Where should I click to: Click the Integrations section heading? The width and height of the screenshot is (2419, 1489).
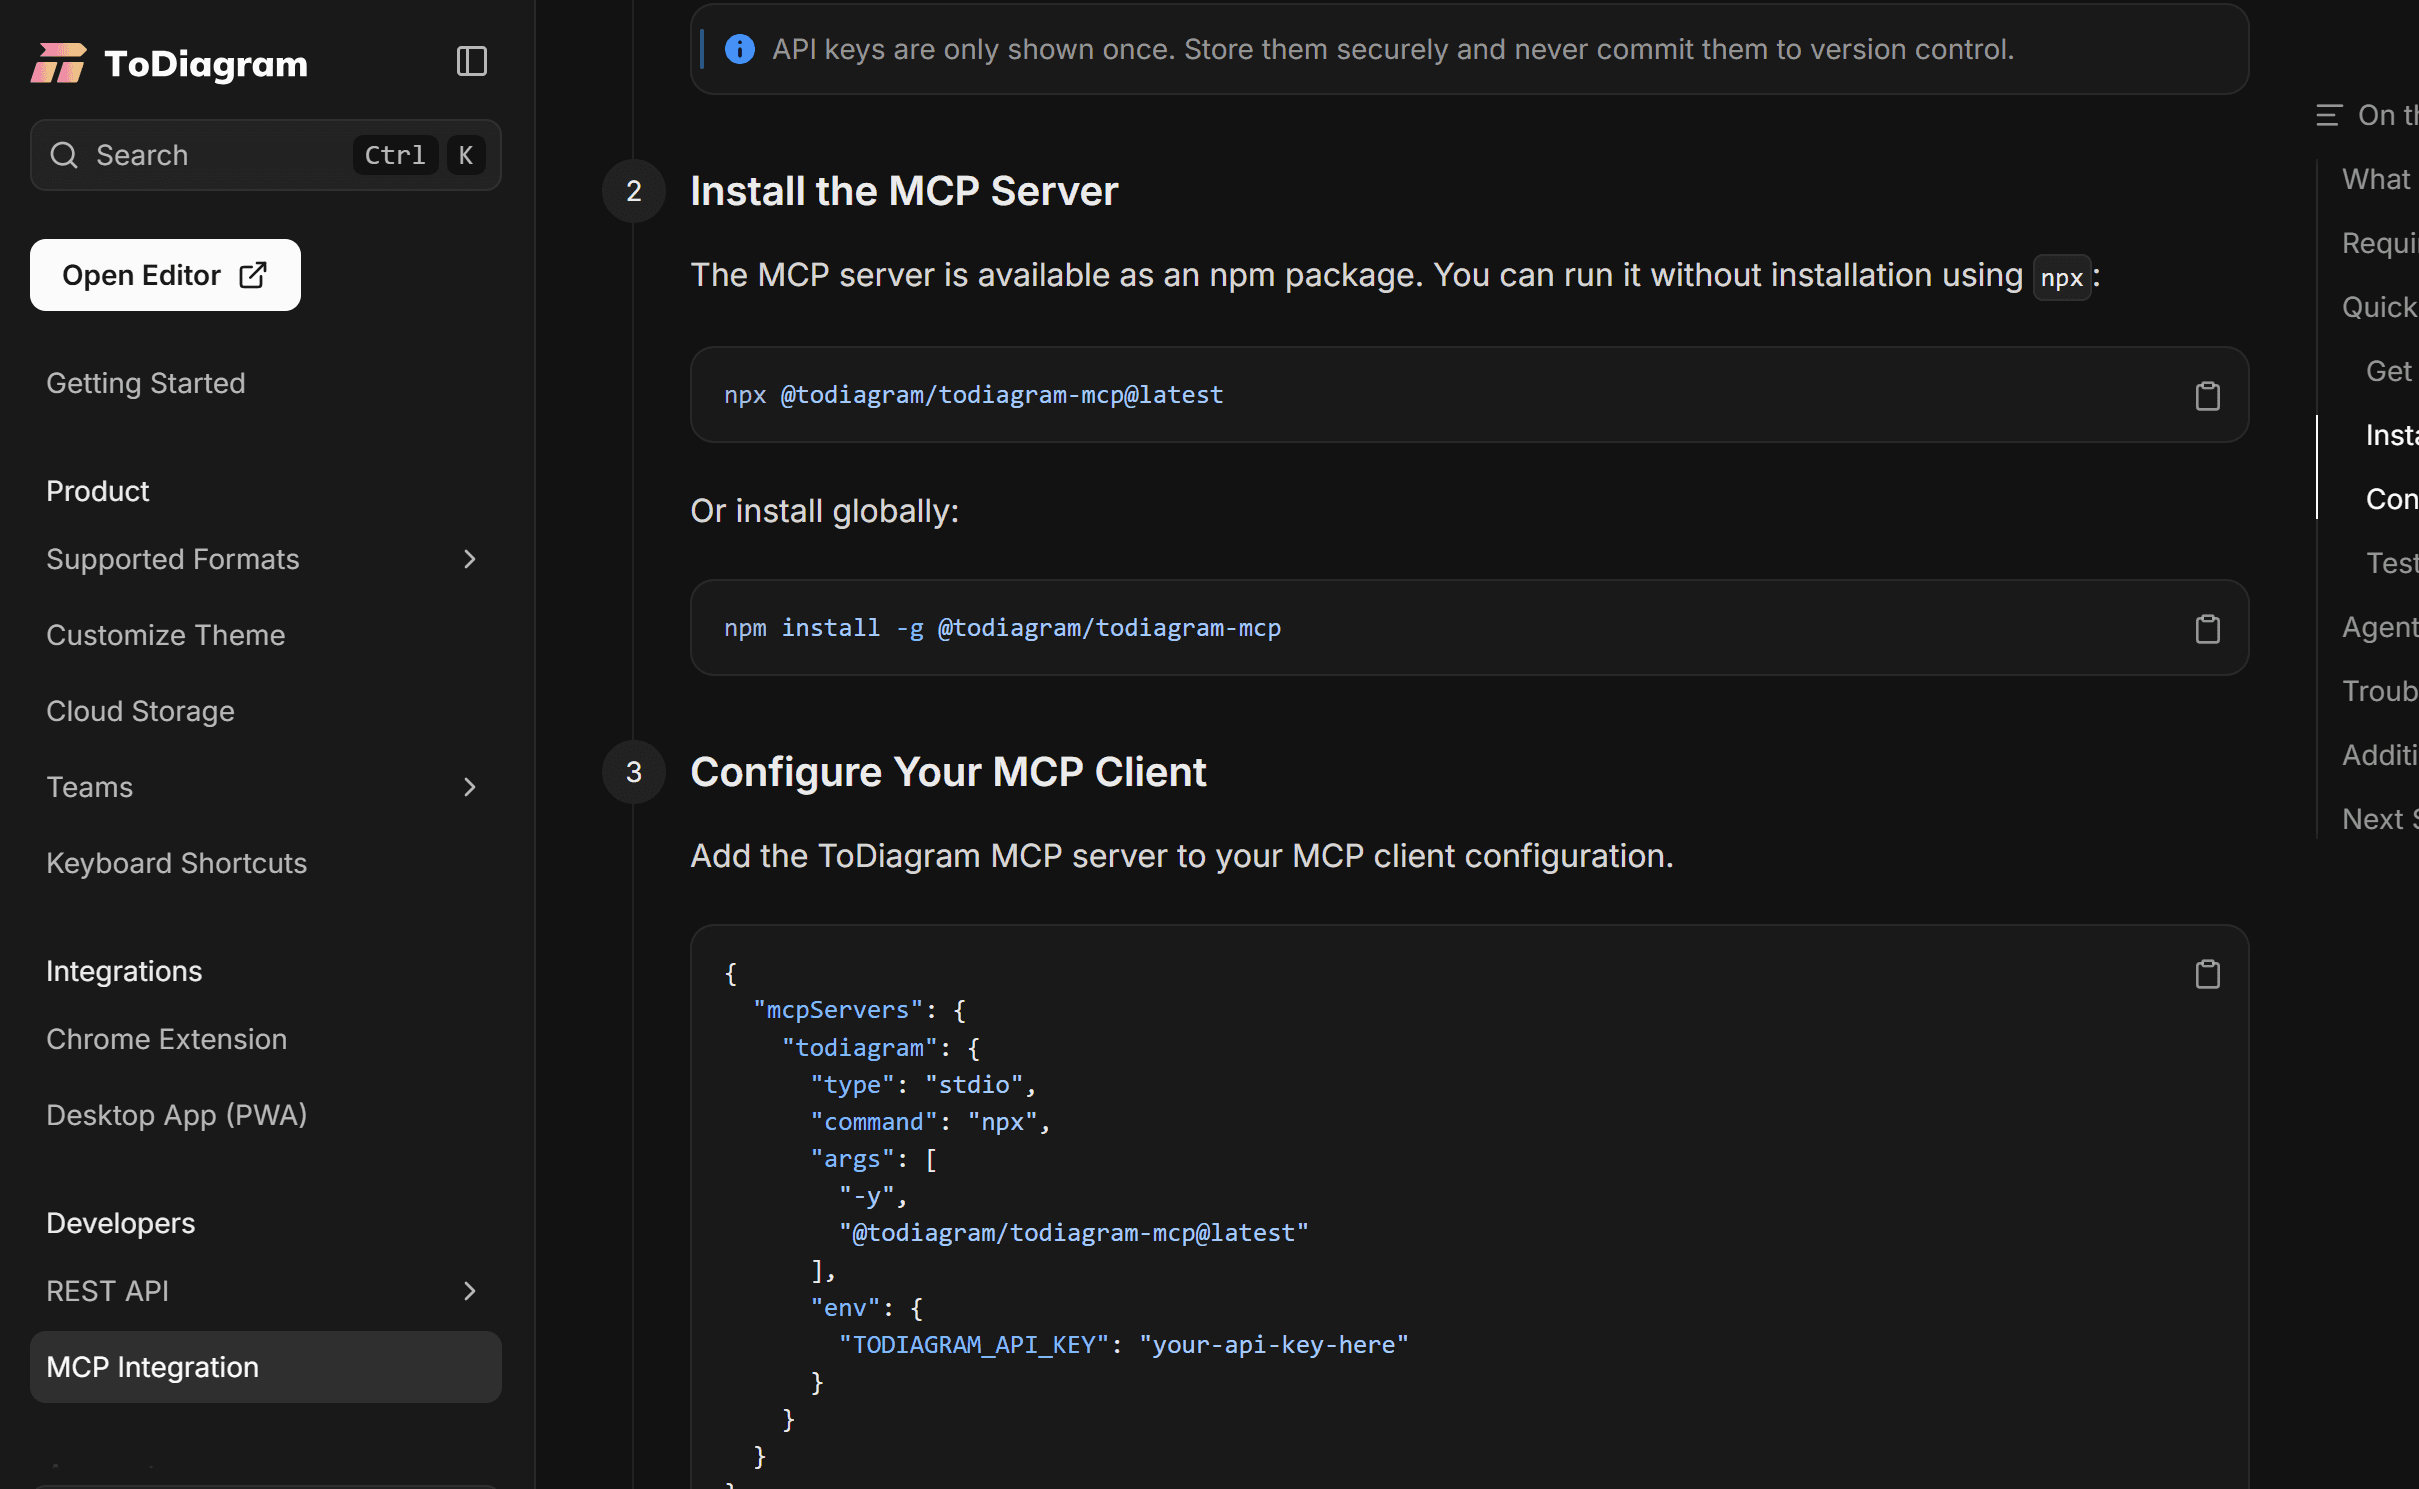[124, 971]
